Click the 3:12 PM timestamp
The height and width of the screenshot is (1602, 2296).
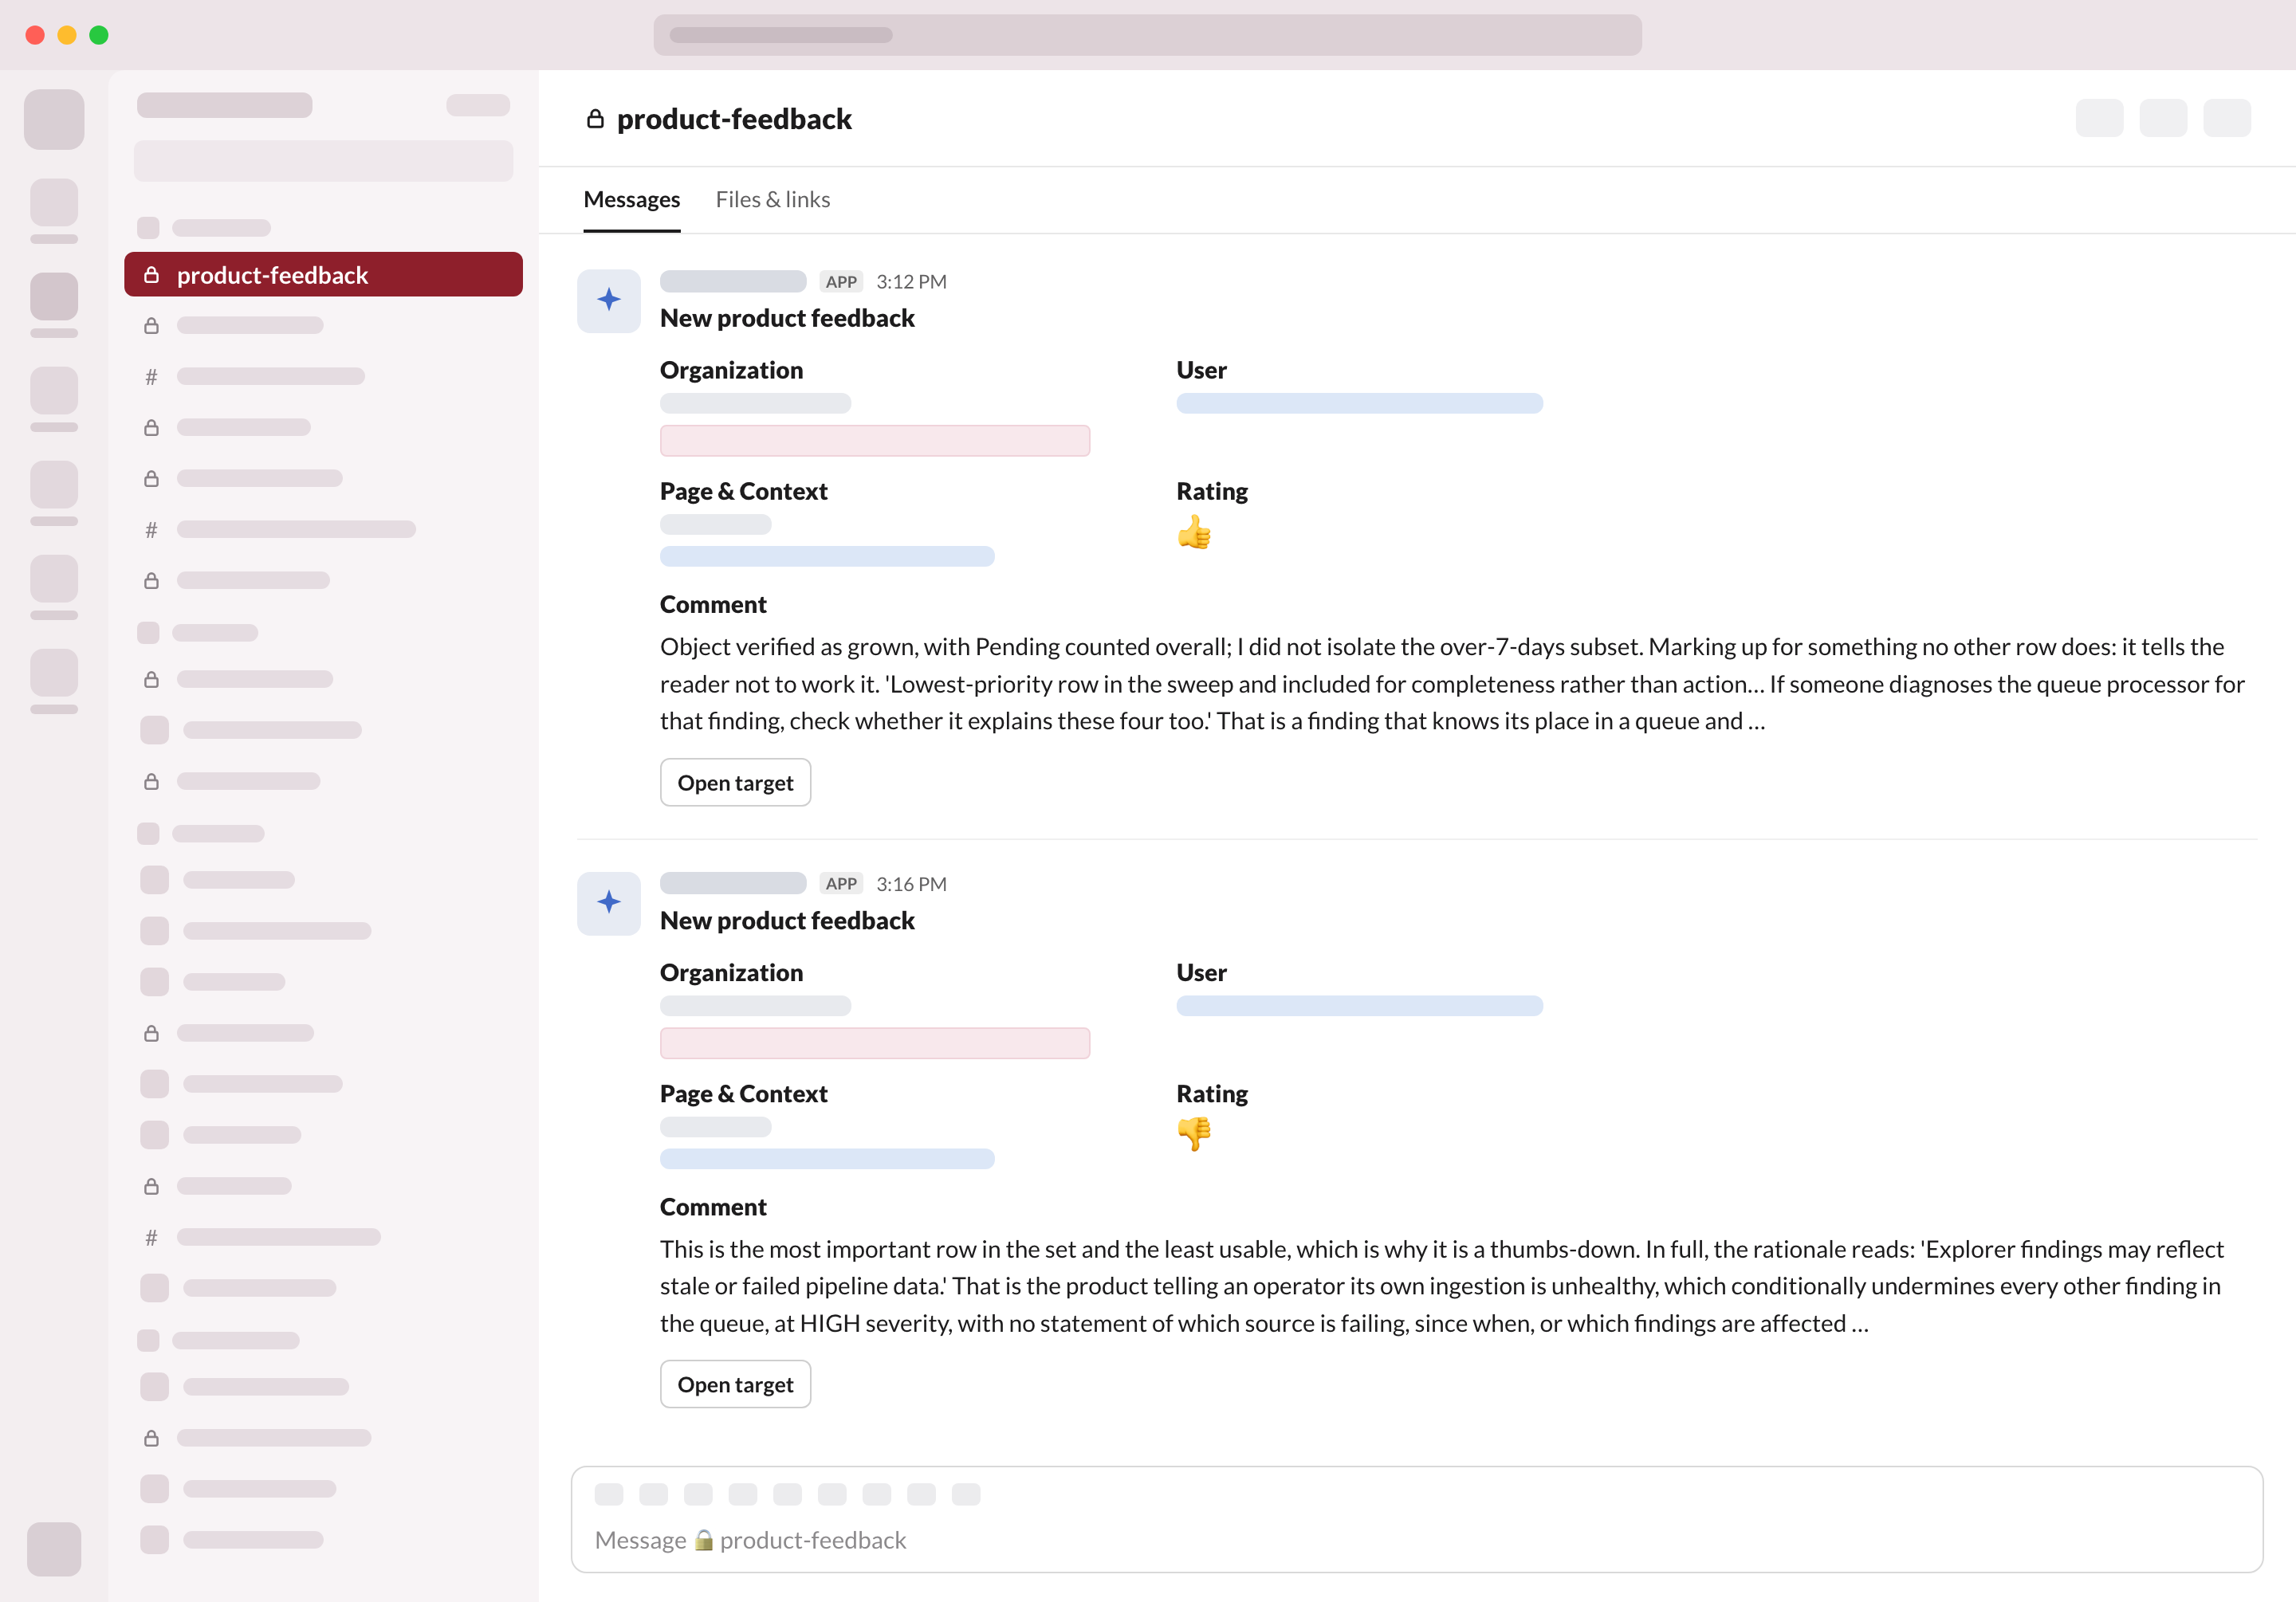coord(910,282)
